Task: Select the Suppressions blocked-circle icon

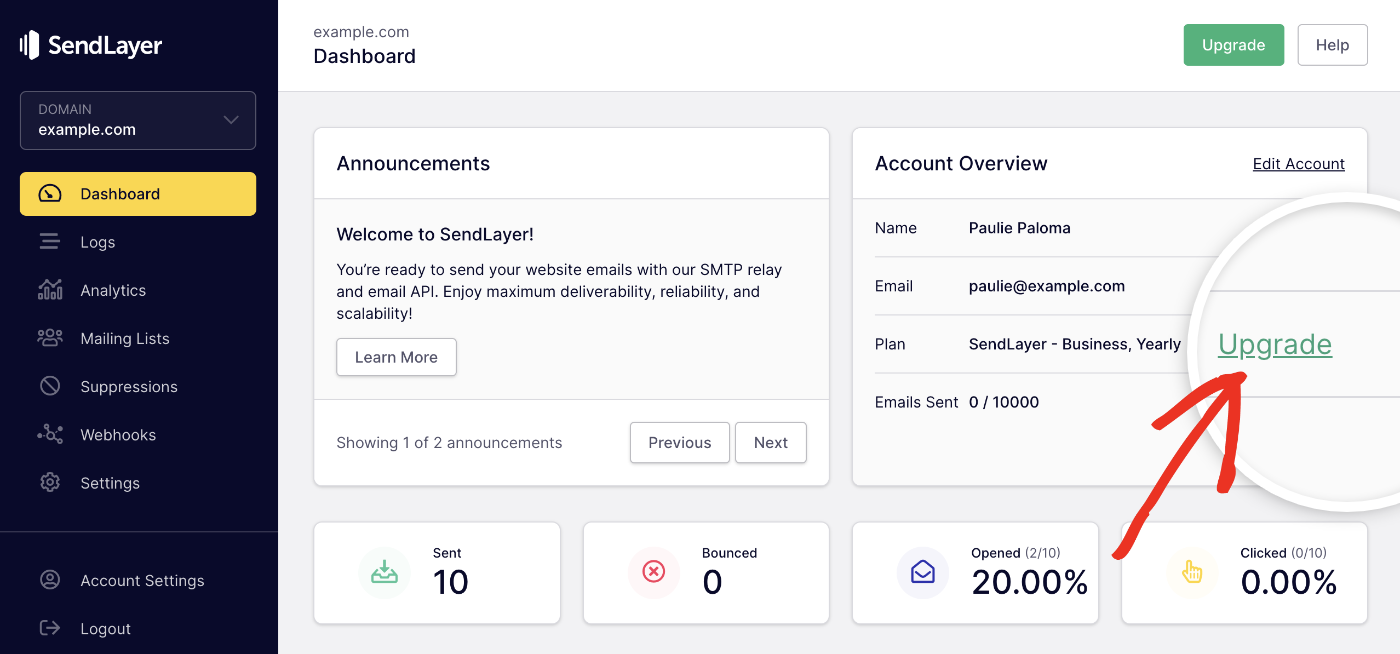Action: pyautogui.click(x=50, y=385)
